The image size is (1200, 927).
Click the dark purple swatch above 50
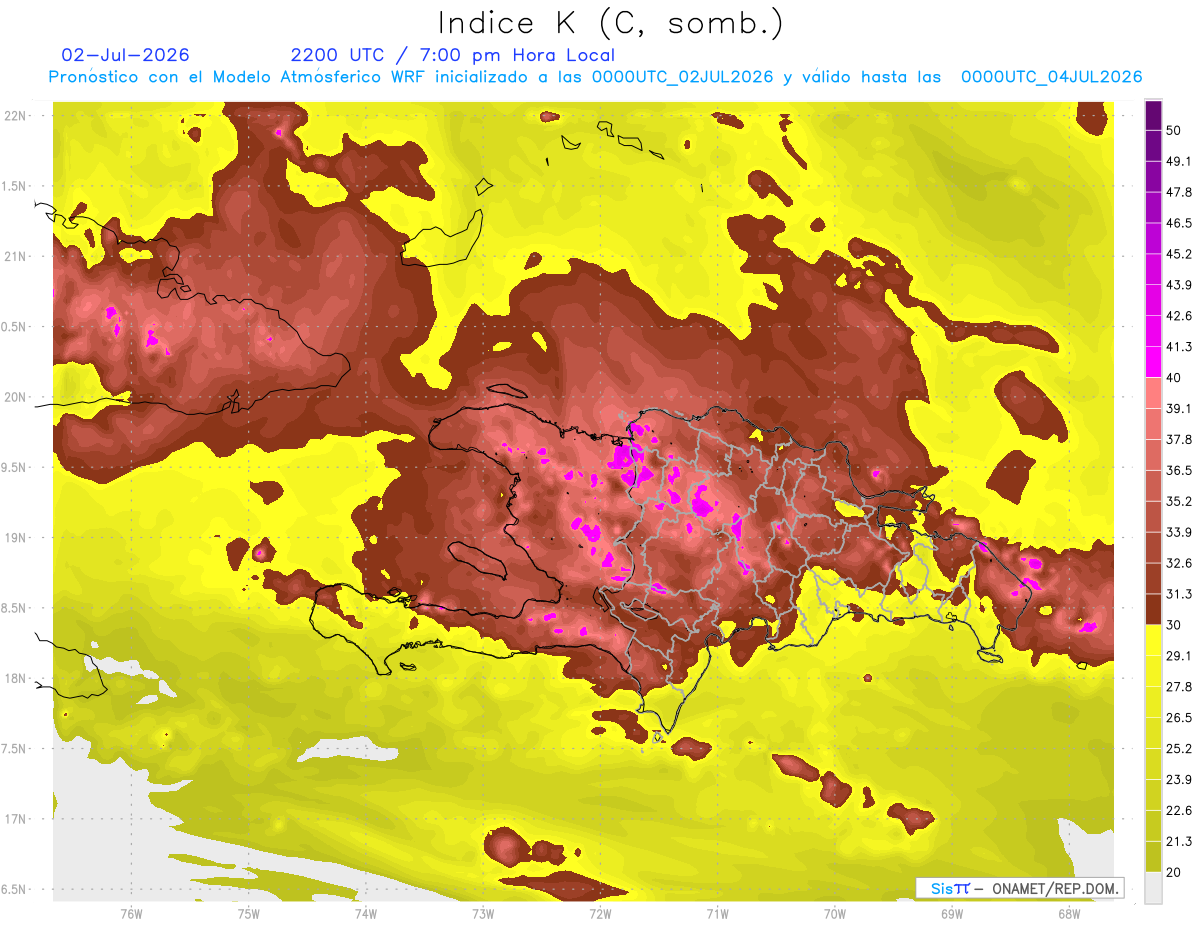point(1153,114)
